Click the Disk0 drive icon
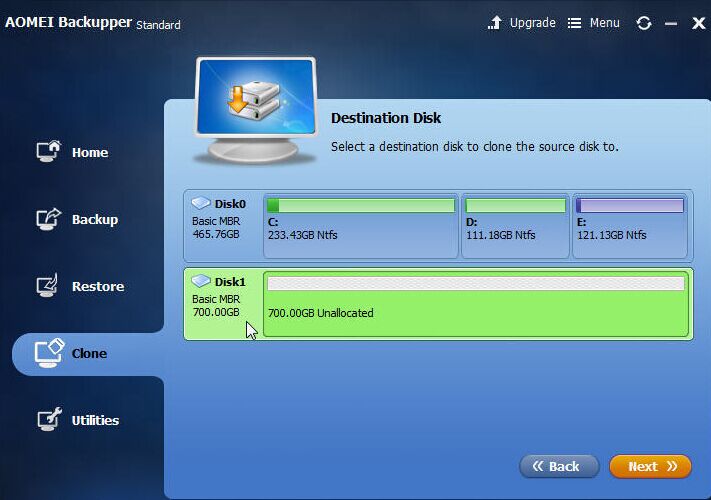The image size is (711, 500). [x=201, y=203]
